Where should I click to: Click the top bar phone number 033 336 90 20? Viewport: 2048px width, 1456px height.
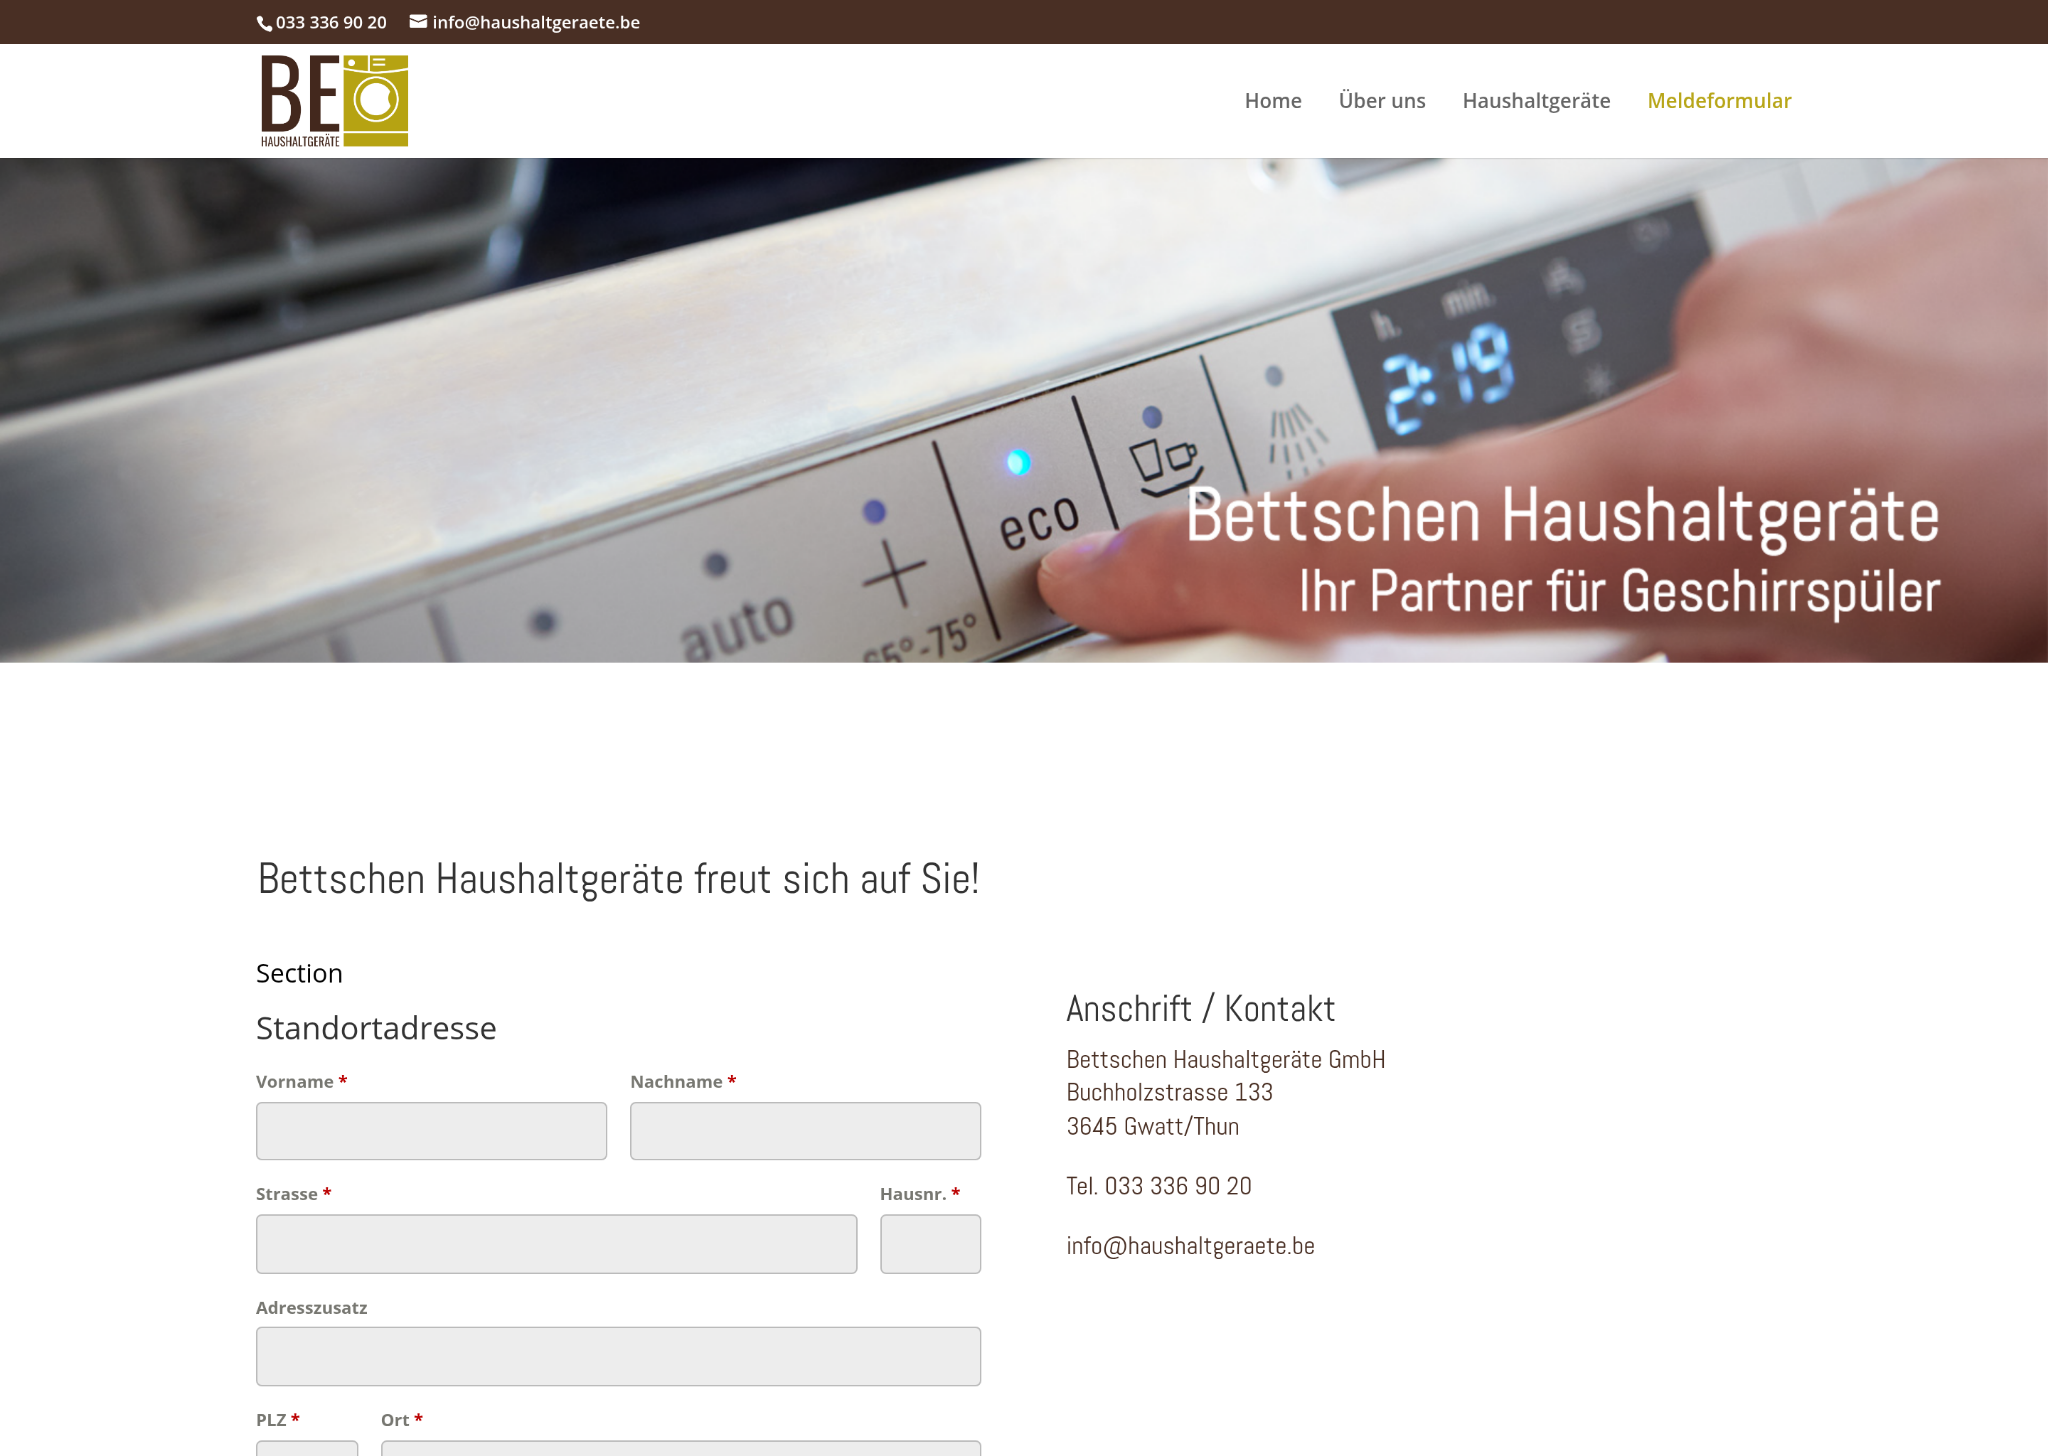click(331, 22)
